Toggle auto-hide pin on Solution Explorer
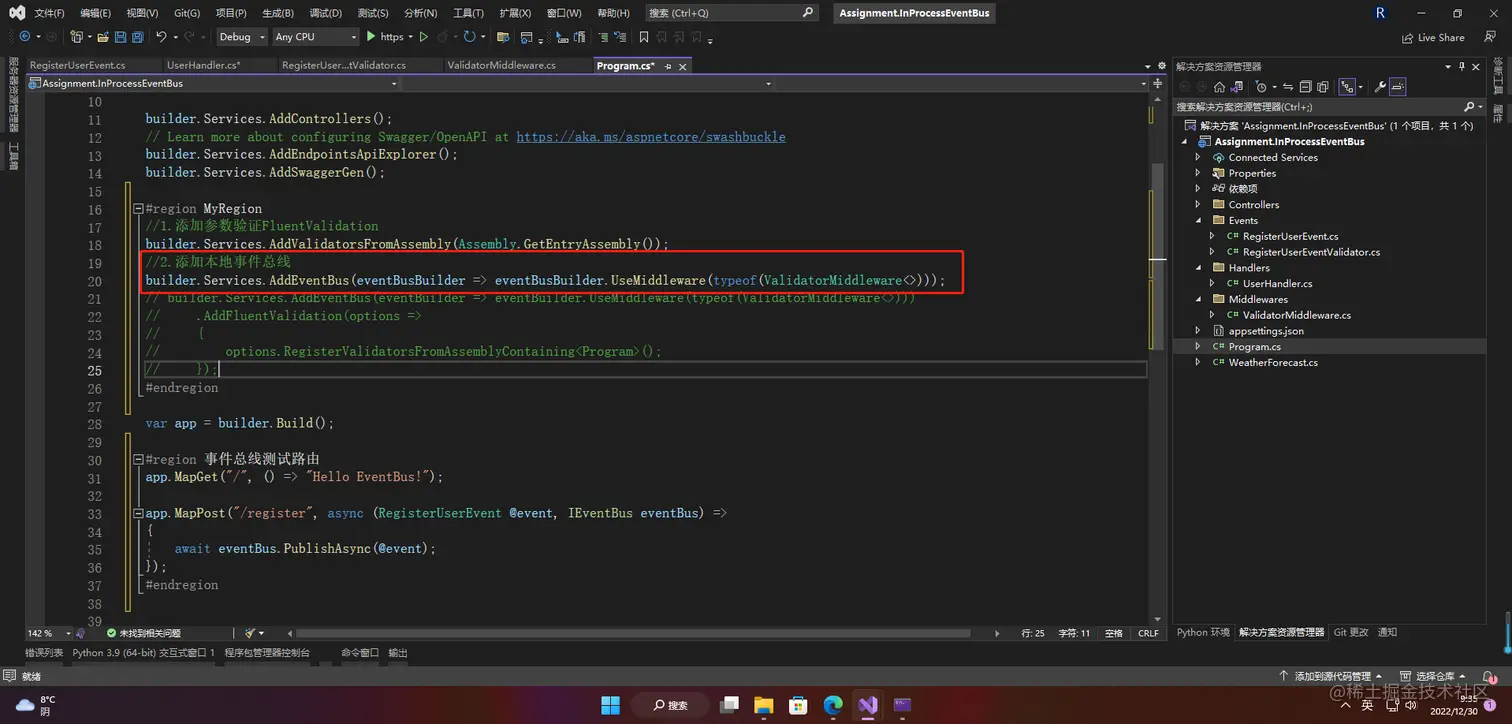The height and width of the screenshot is (724, 1512). pos(1462,67)
